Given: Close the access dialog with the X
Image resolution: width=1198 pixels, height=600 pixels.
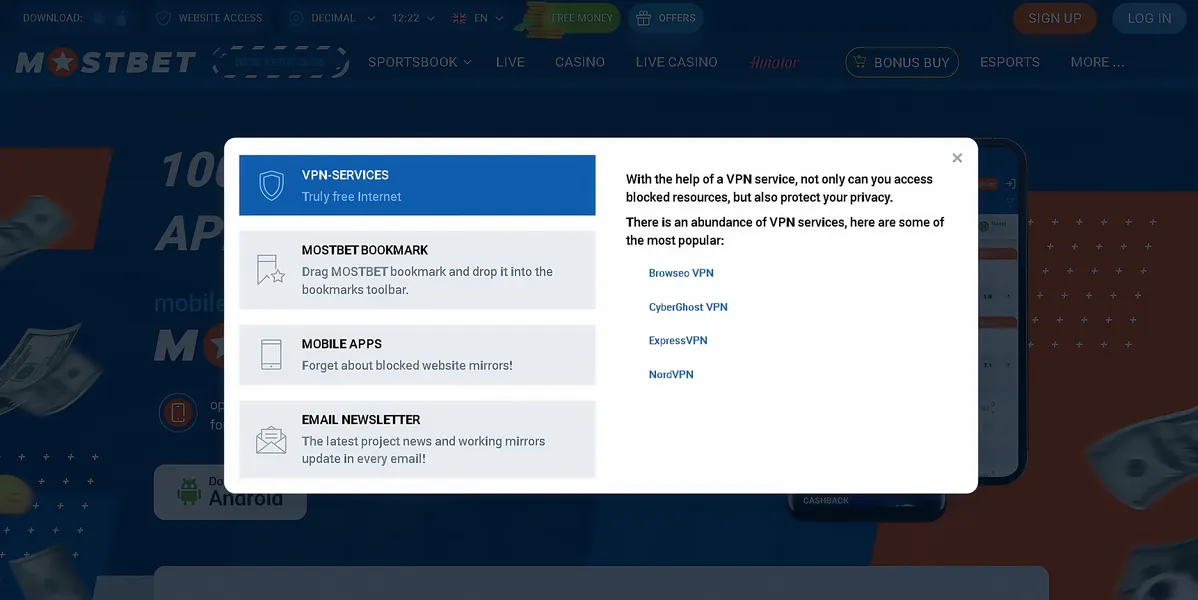Looking at the screenshot, I should click(957, 158).
